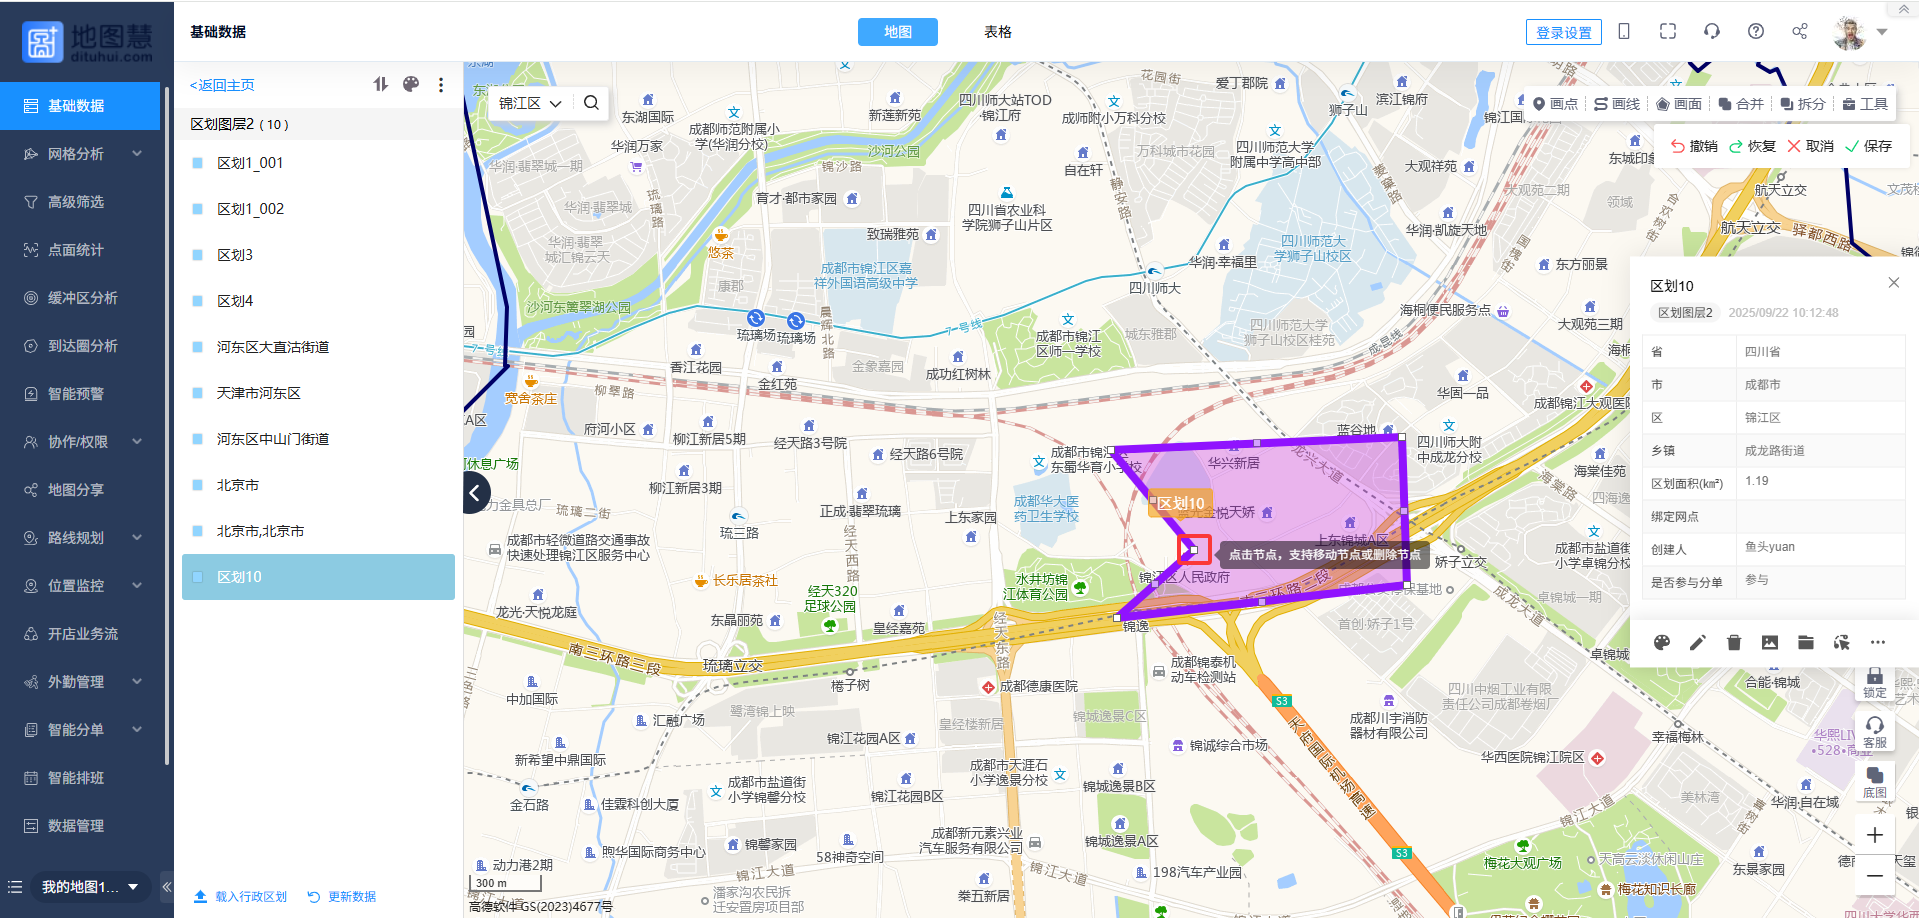Click the 底图 basemap switcher icon
Viewport: 1919px width, 918px height.
[x=1874, y=781]
